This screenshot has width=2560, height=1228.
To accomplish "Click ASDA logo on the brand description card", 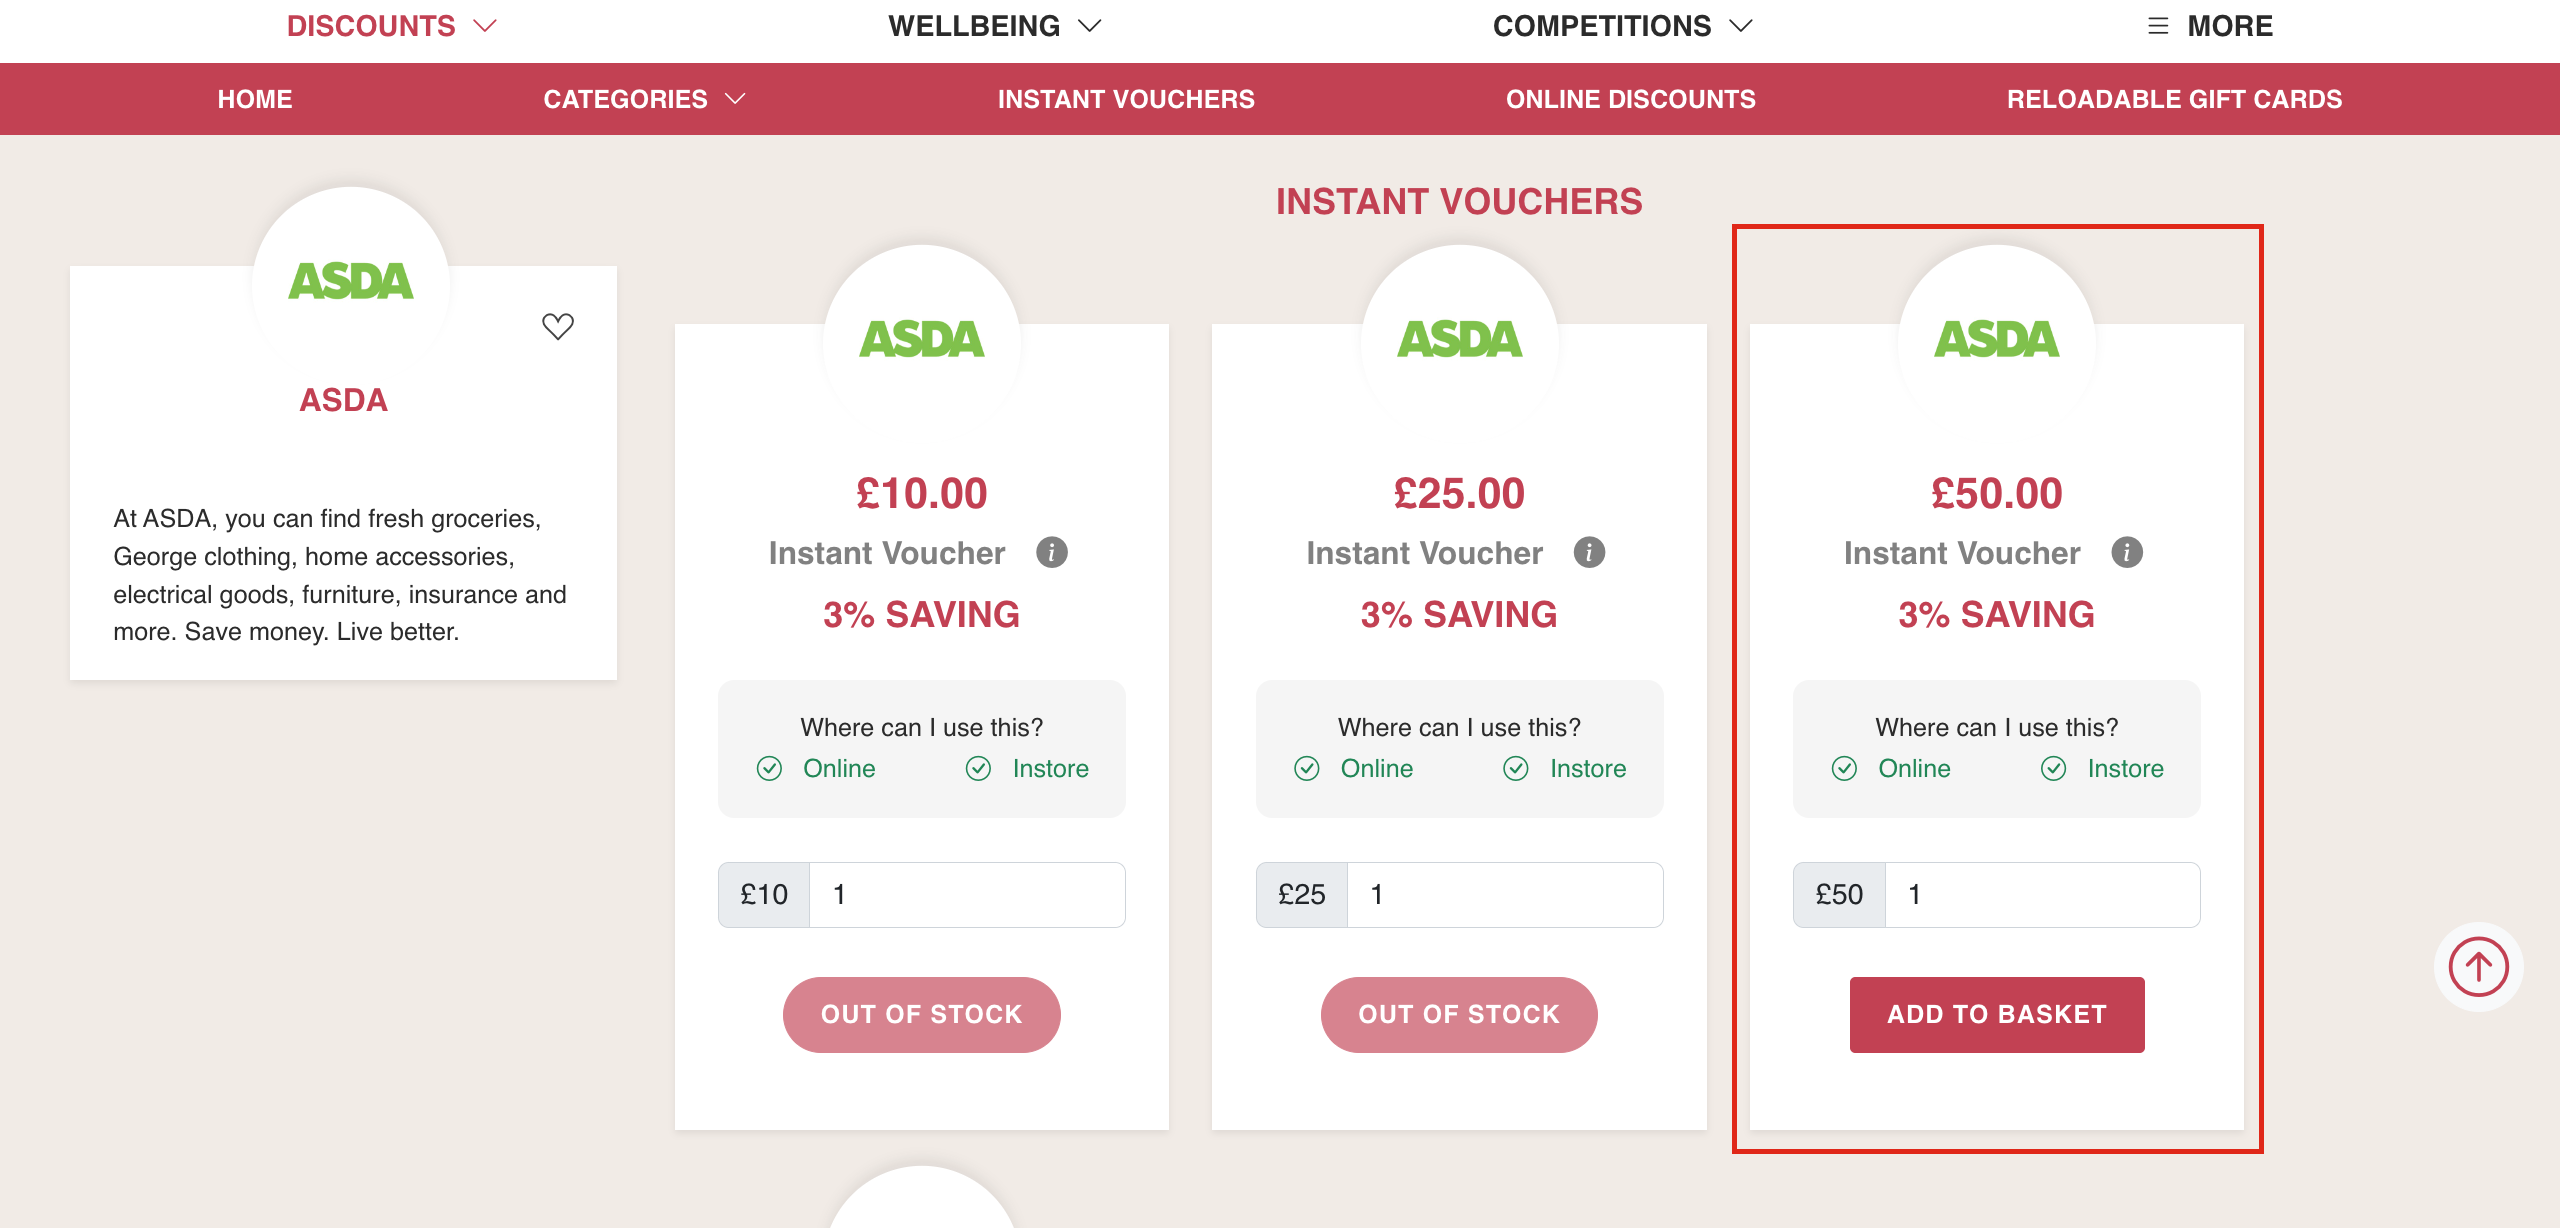I will 350,281.
